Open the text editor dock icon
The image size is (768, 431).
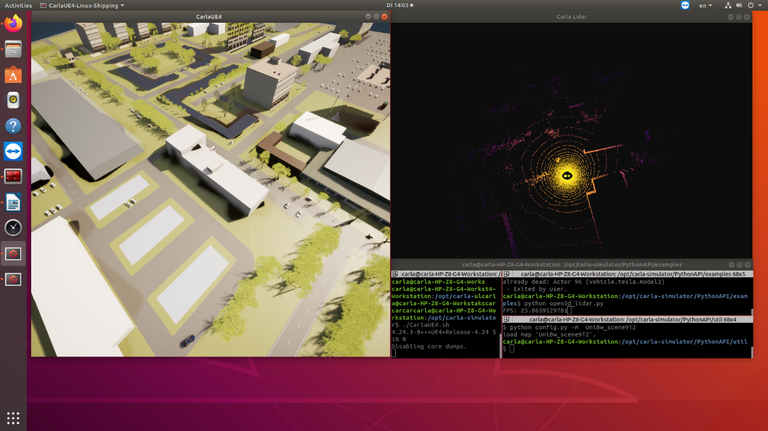point(13,203)
